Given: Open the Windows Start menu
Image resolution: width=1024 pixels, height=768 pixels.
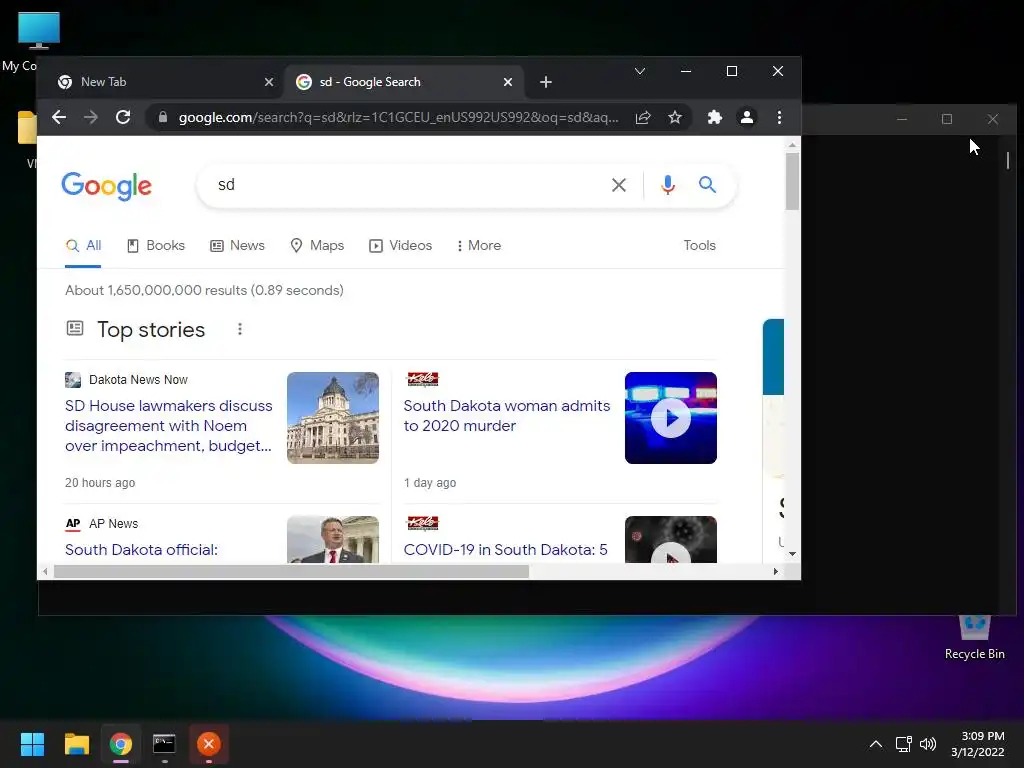Looking at the screenshot, I should tap(32, 744).
